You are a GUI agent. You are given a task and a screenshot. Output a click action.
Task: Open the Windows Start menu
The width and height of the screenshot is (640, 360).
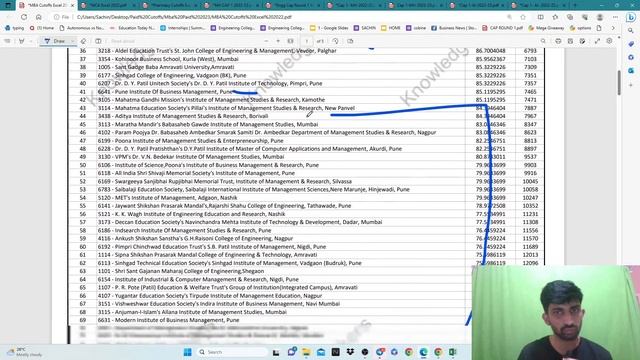(x=187, y=352)
